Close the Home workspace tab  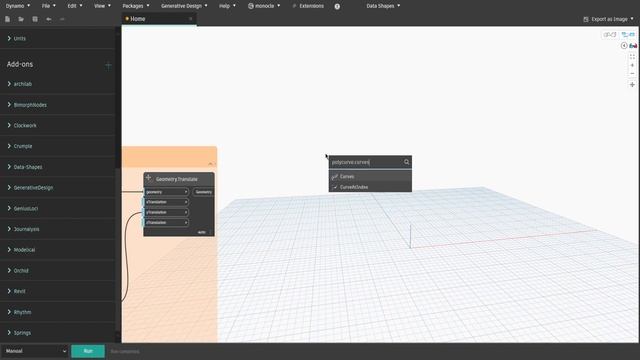click(191, 19)
